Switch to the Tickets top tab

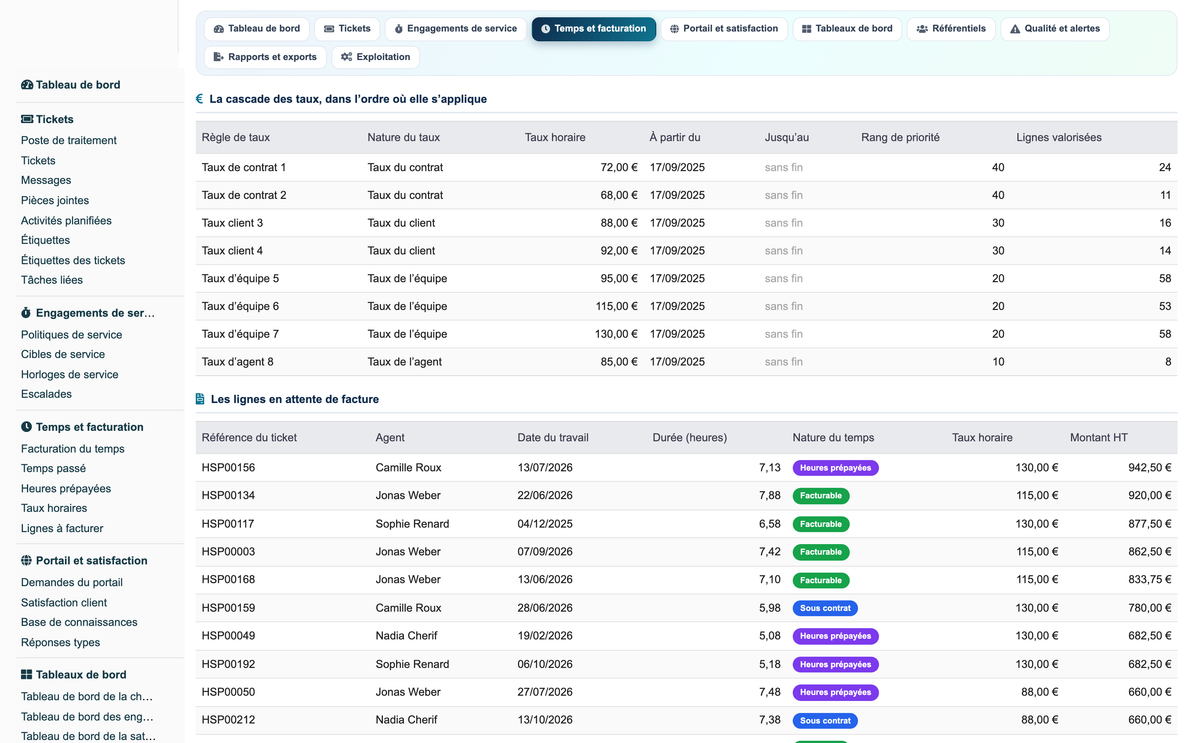[347, 29]
